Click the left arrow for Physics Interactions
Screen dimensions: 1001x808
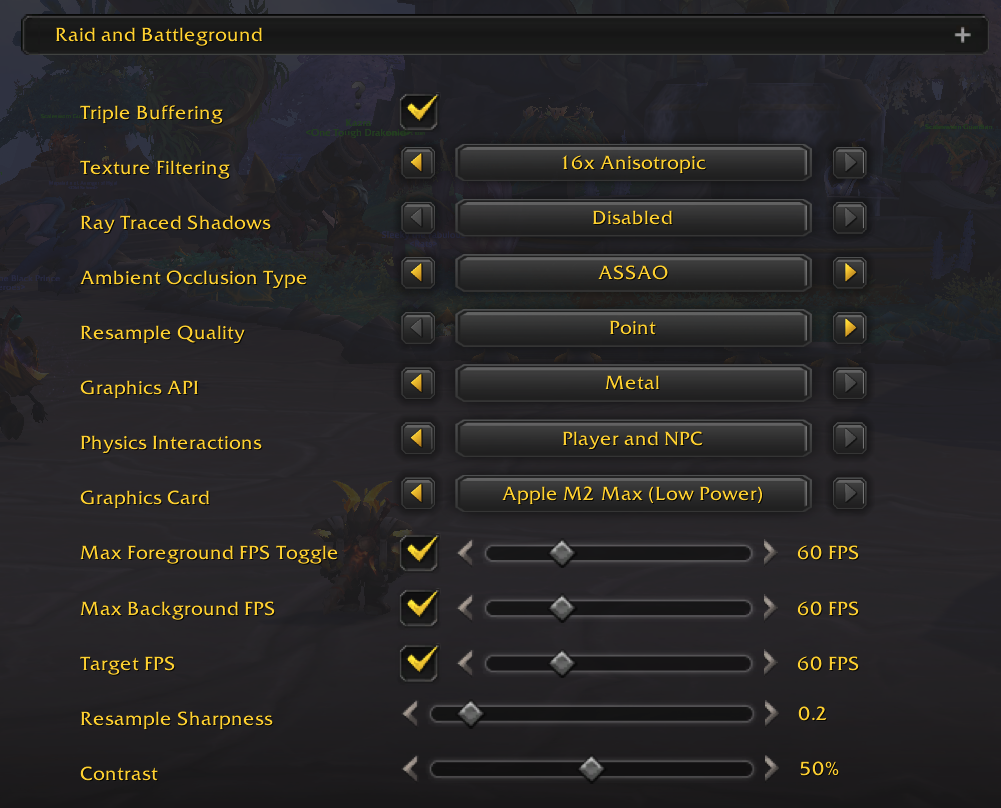(417, 438)
